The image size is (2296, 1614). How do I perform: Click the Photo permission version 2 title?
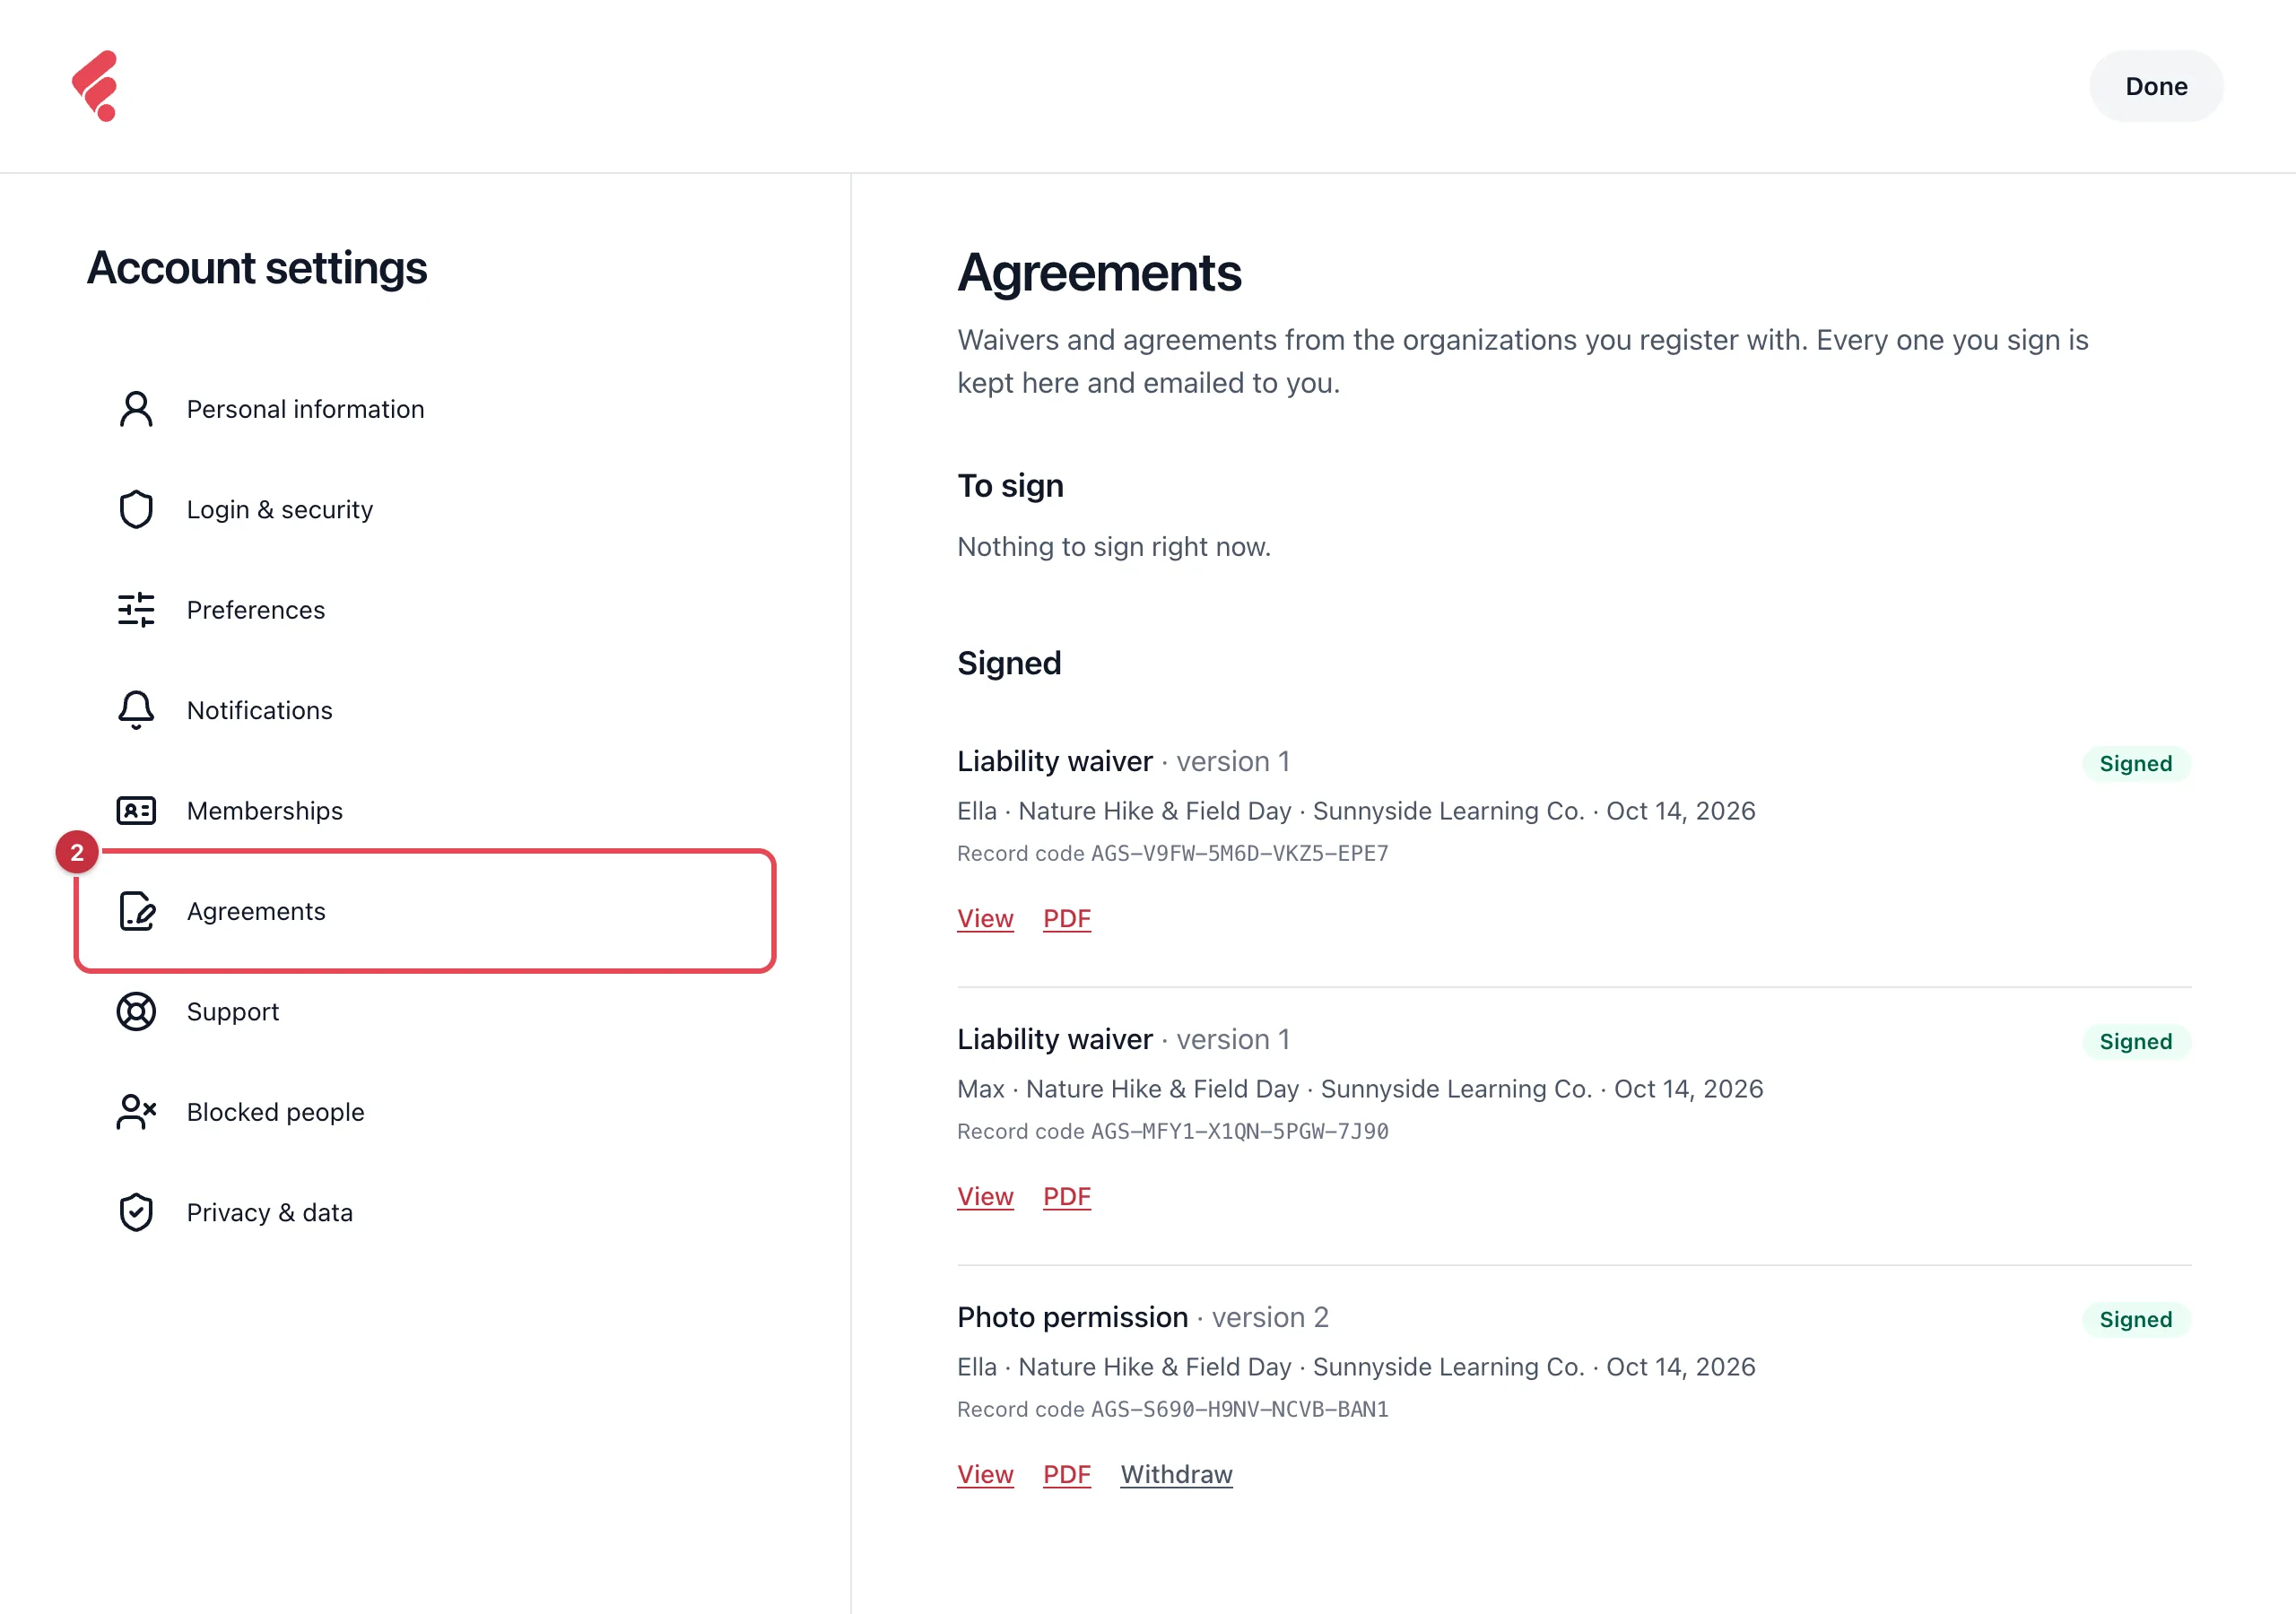pyautogui.click(x=1142, y=1317)
